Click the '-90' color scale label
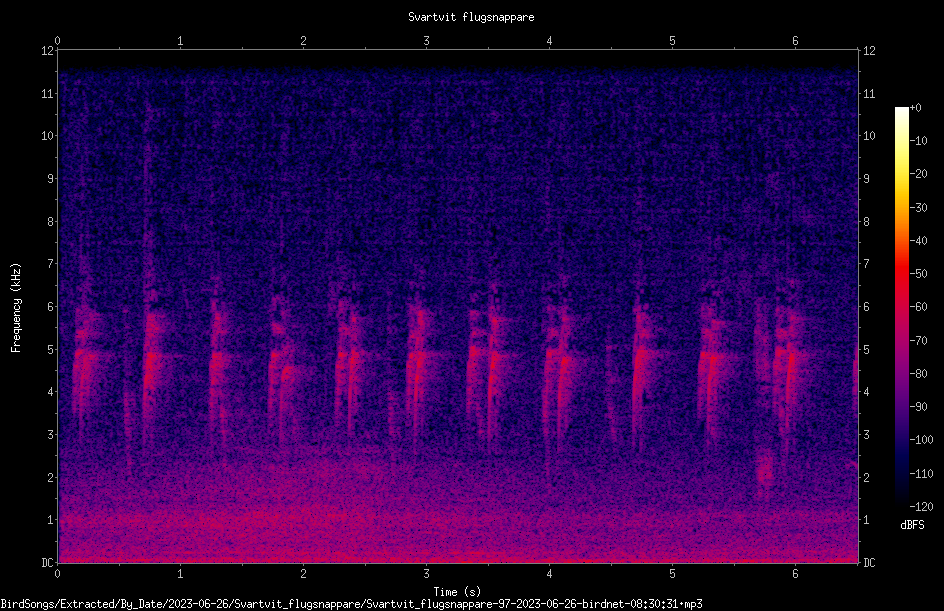The width and height of the screenshot is (944, 611). click(919, 407)
